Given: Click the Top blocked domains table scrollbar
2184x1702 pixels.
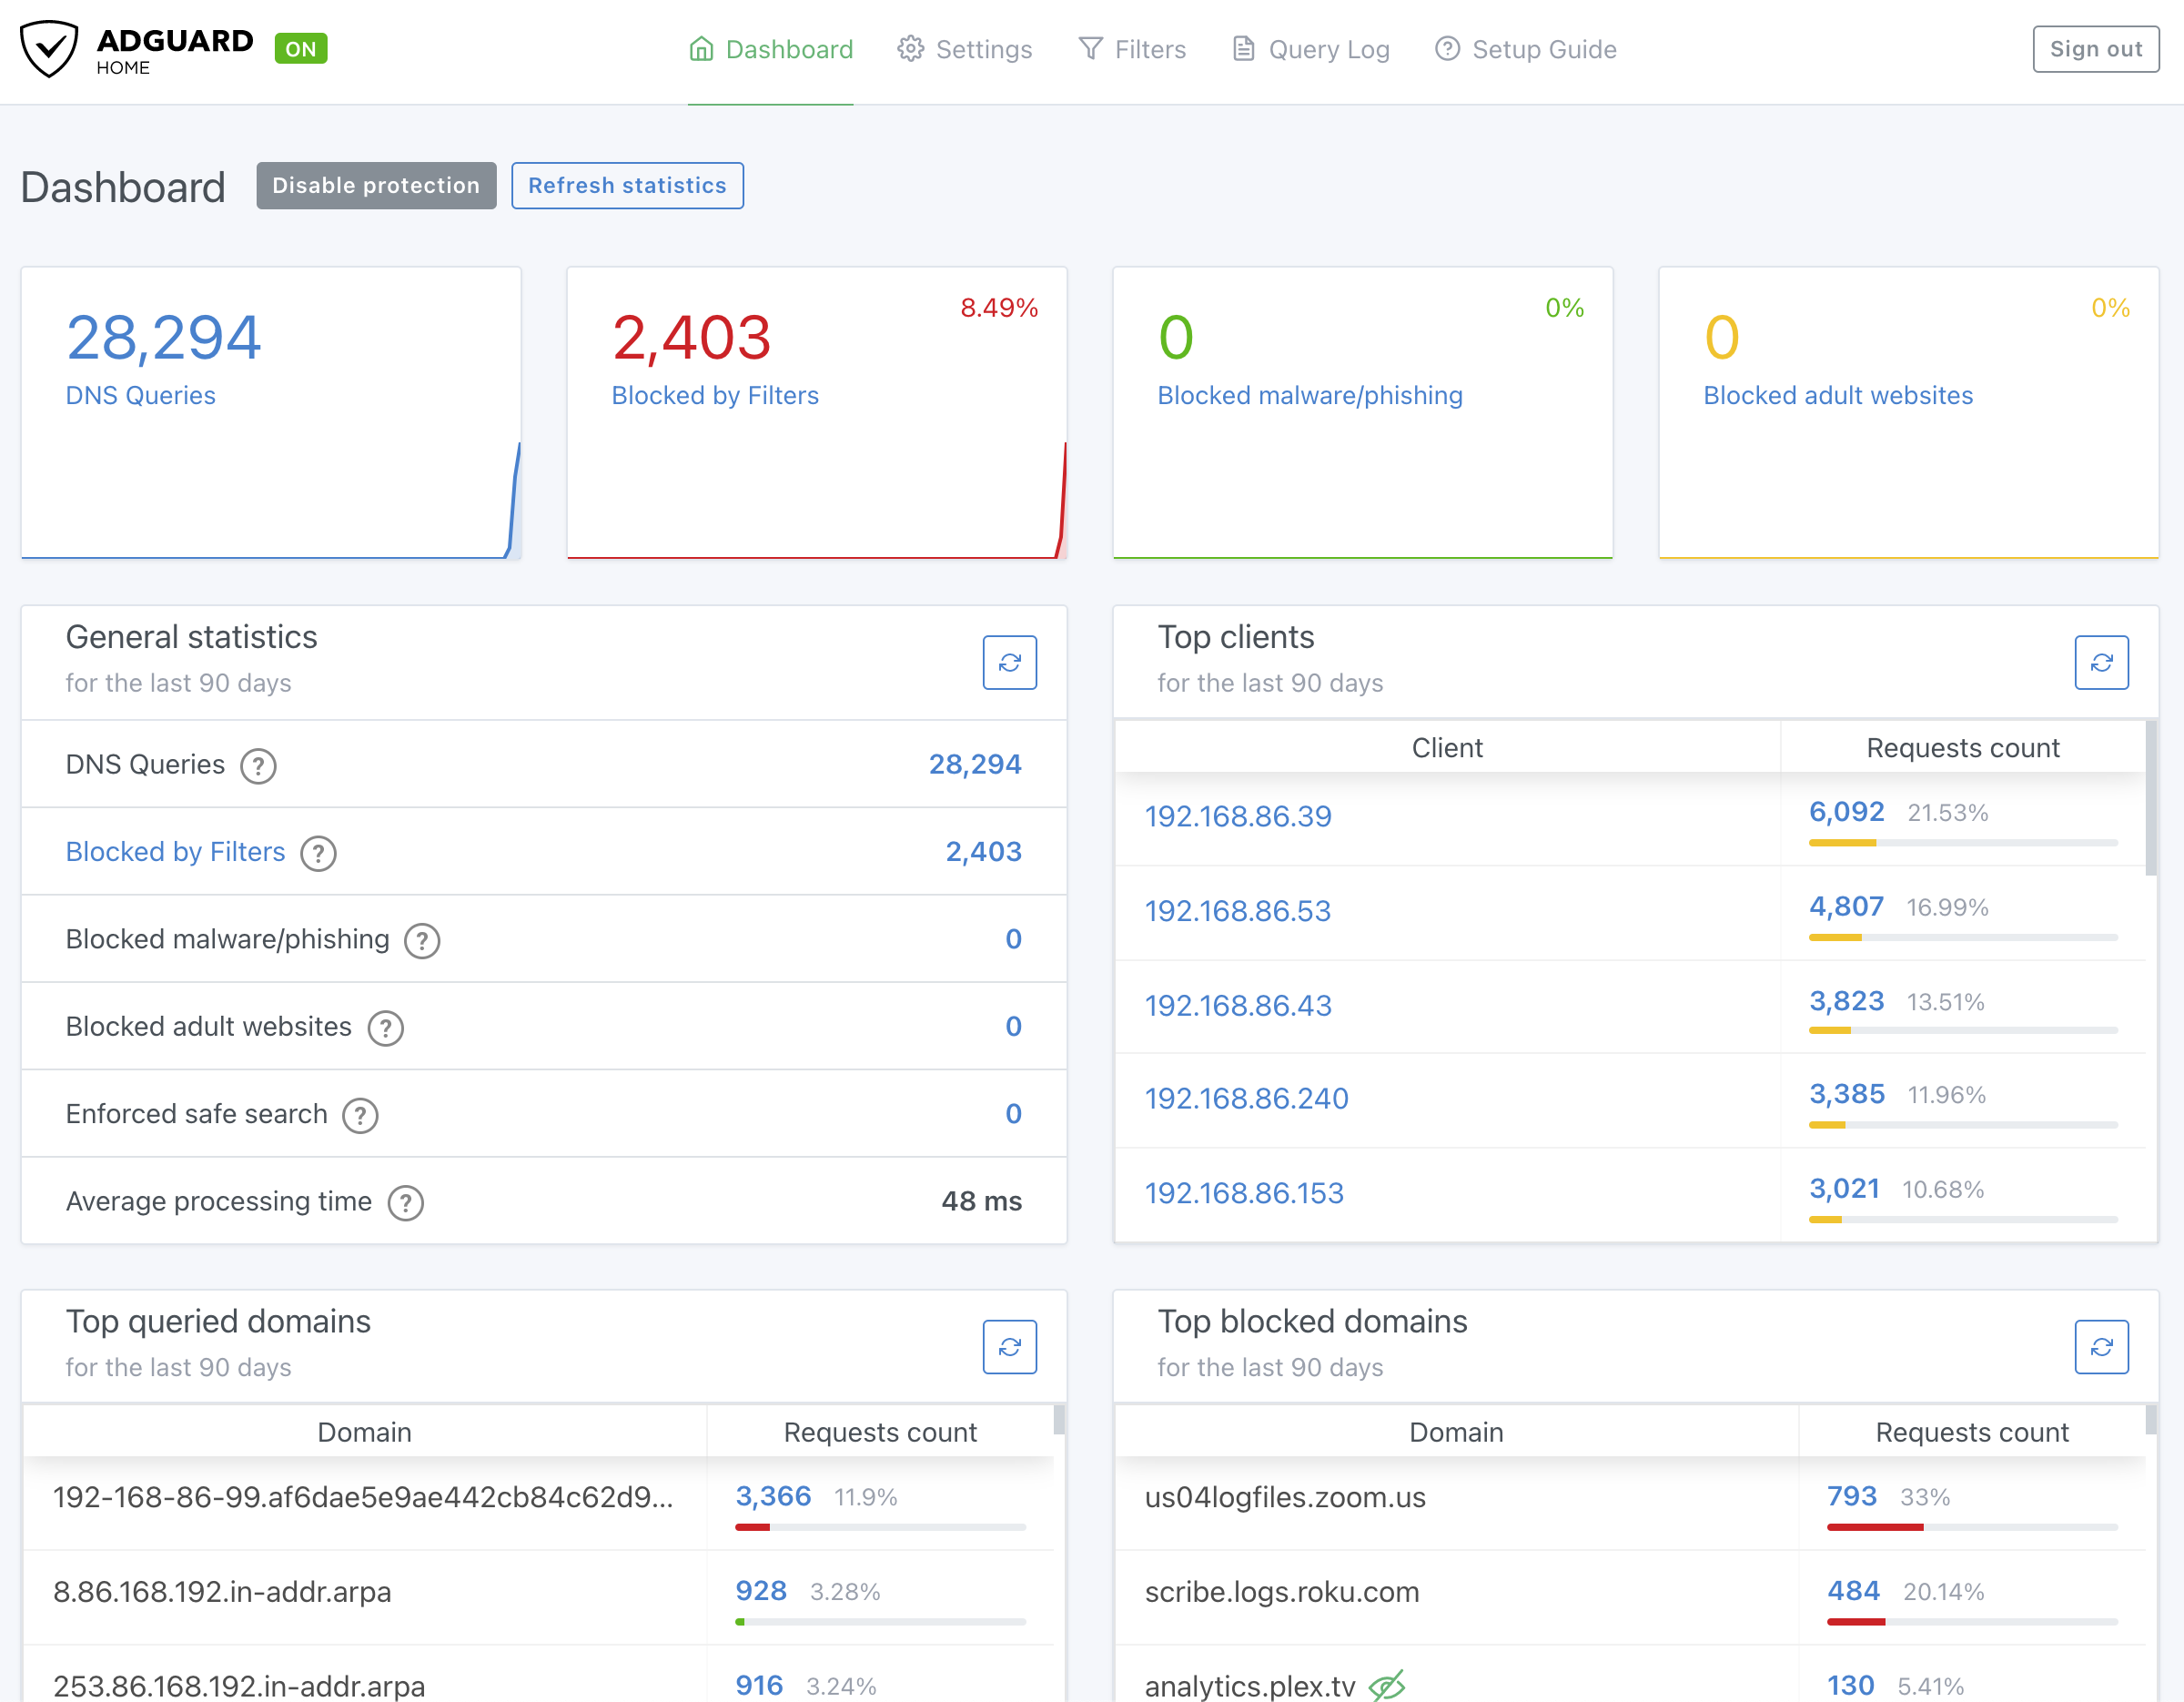Looking at the screenshot, I should click(x=2151, y=1420).
